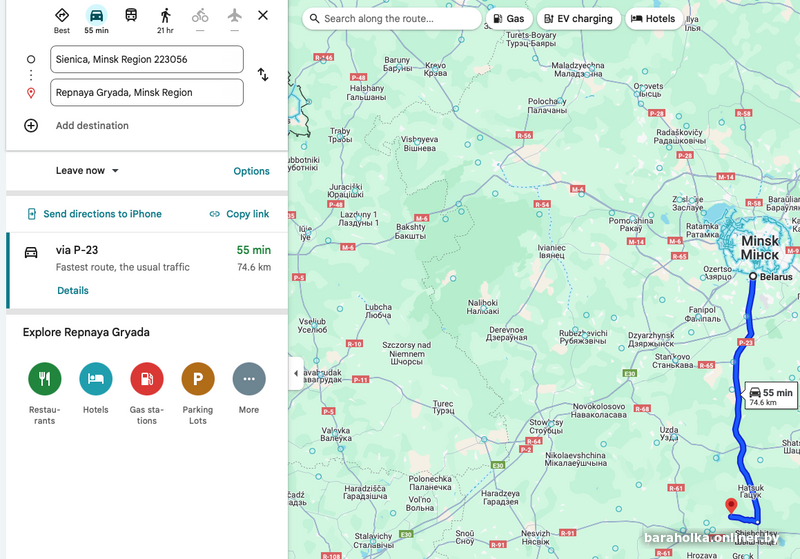
Task: Click the Haradzeya town label
Action: (x=501, y=497)
